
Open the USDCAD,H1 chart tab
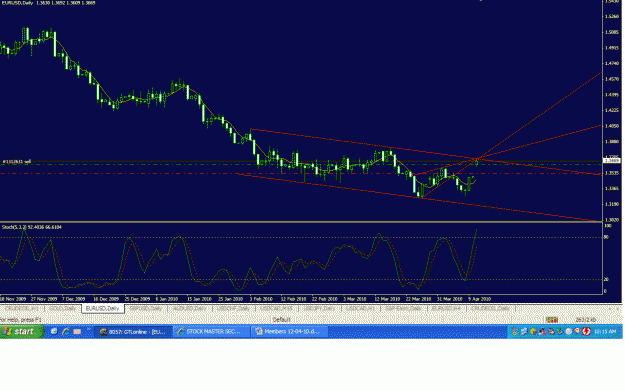pos(361,308)
